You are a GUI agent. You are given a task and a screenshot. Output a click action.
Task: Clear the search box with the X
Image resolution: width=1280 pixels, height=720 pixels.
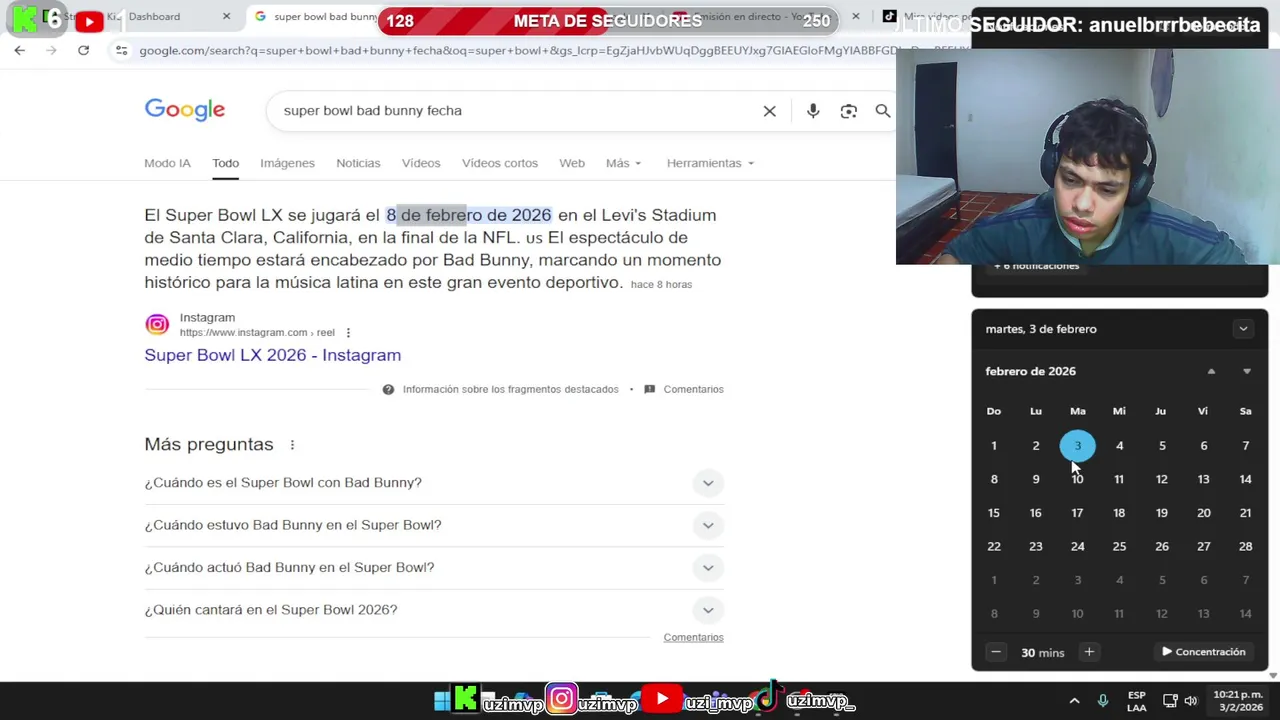click(769, 111)
